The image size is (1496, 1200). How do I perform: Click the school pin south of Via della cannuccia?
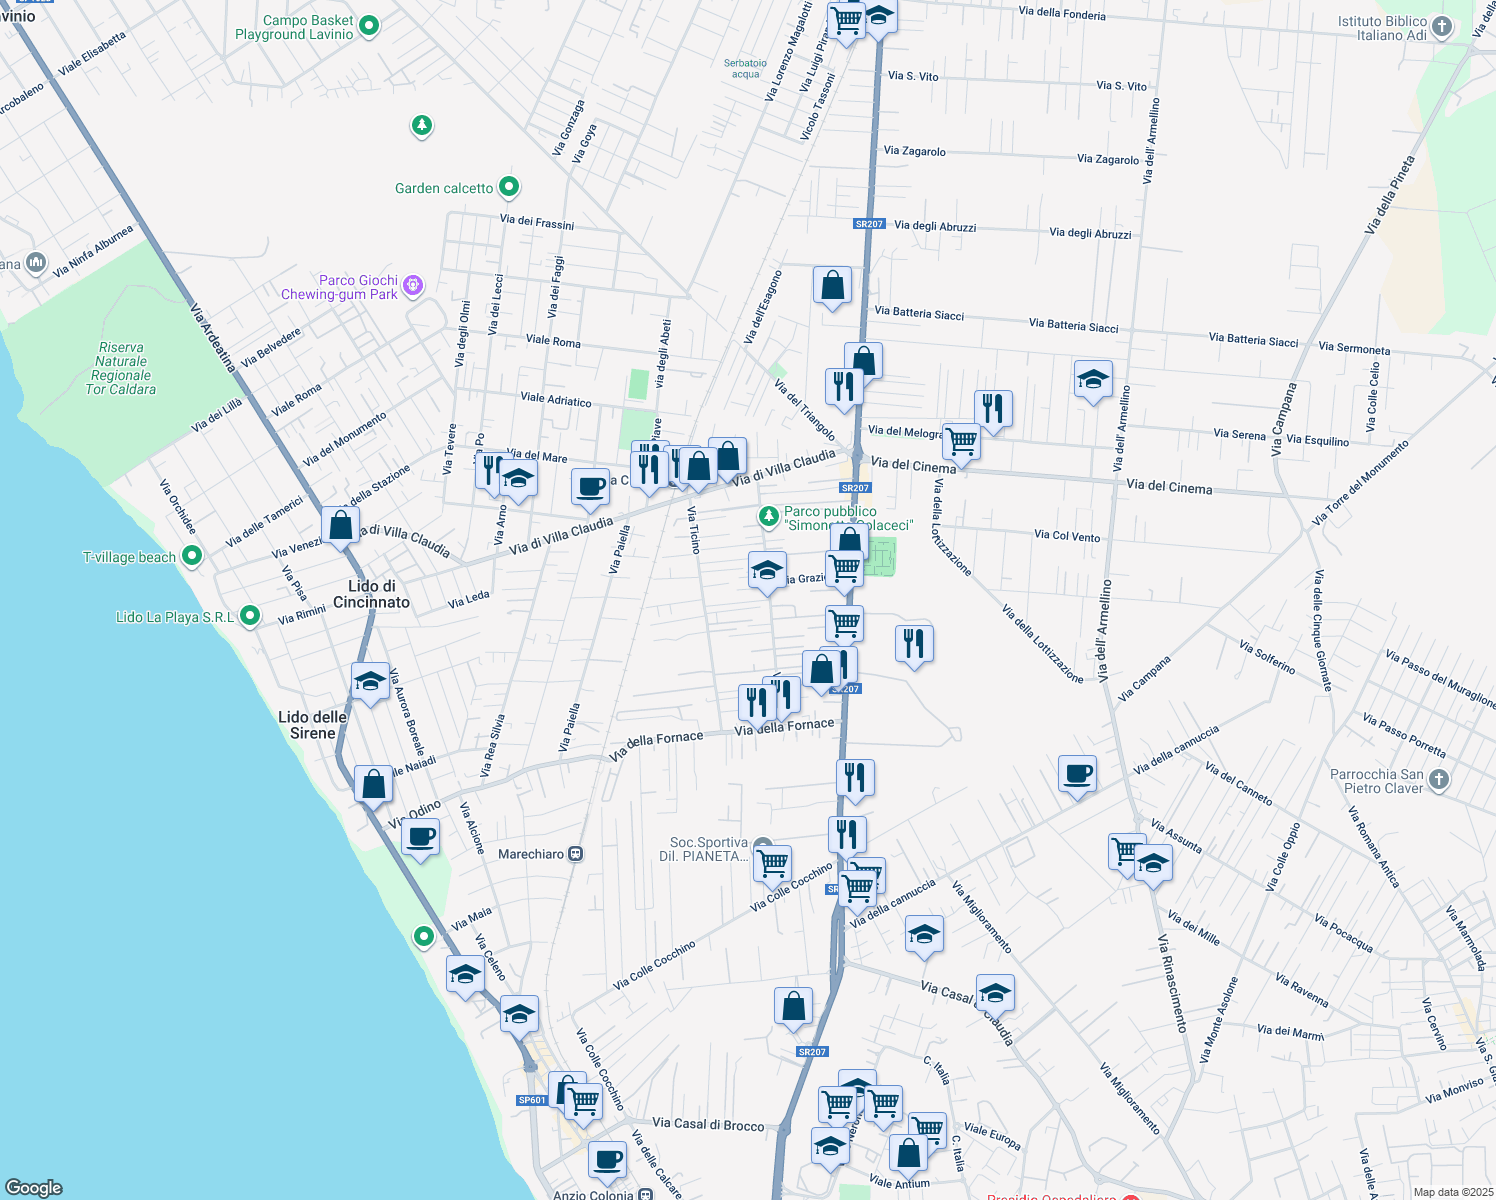924,936
